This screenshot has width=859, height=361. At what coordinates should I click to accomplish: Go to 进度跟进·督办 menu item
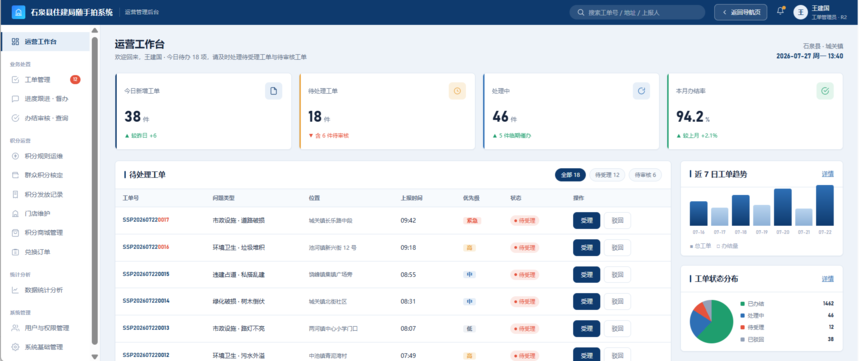pyautogui.click(x=45, y=99)
